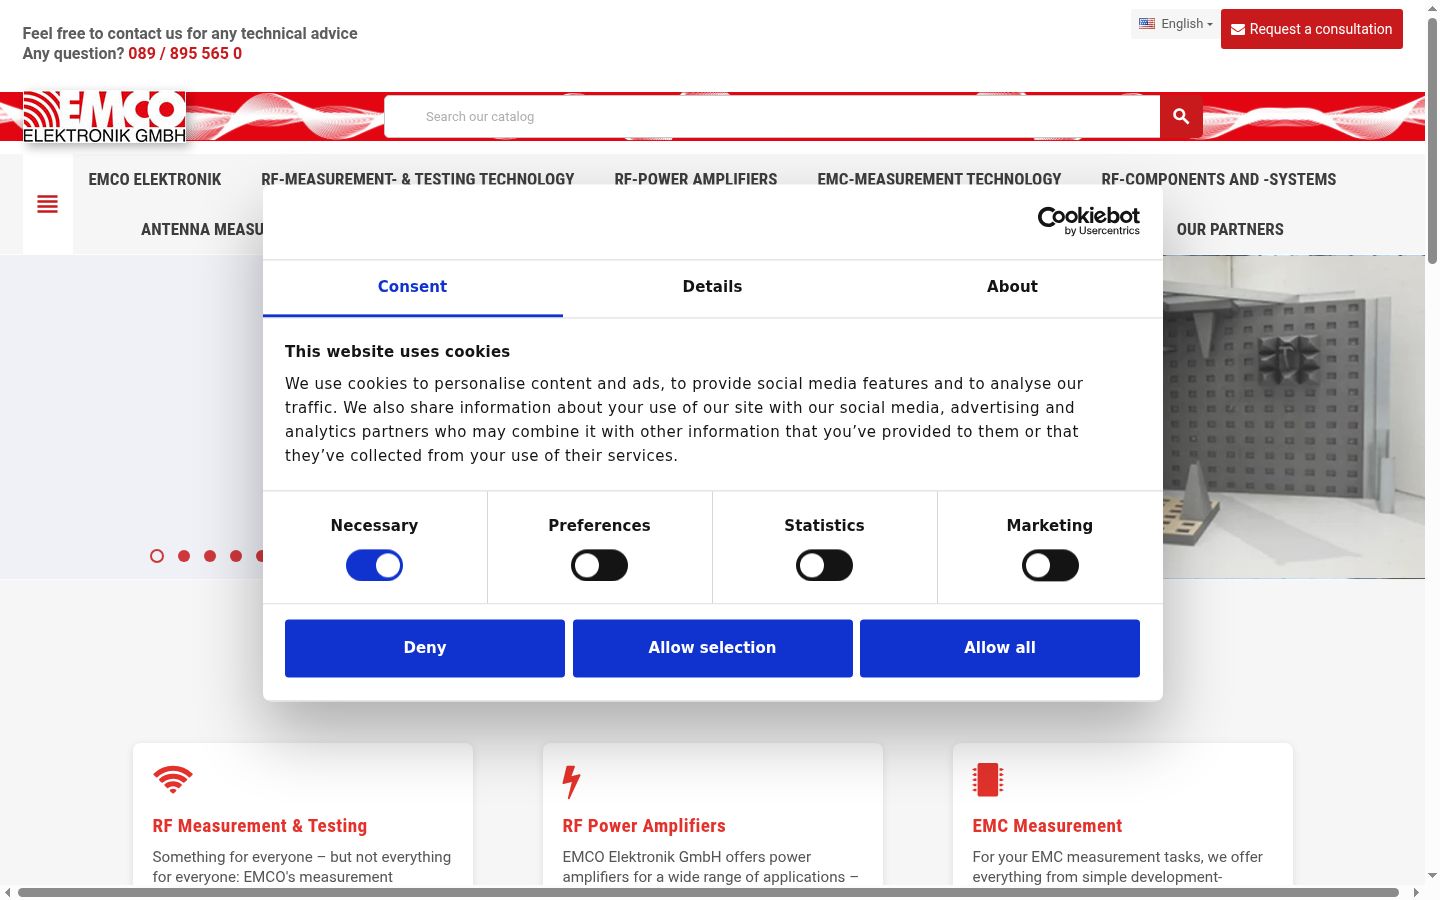Enable the Preferences cookies switch
The image size is (1440, 900).
(599, 566)
